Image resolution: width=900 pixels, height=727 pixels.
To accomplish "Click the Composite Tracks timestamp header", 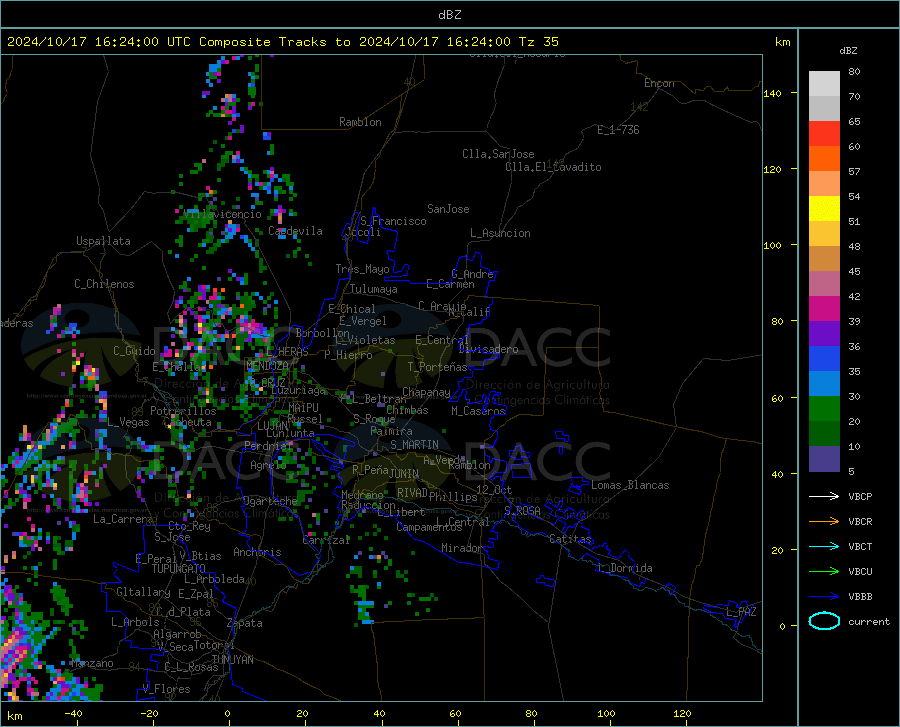I will (x=282, y=42).
